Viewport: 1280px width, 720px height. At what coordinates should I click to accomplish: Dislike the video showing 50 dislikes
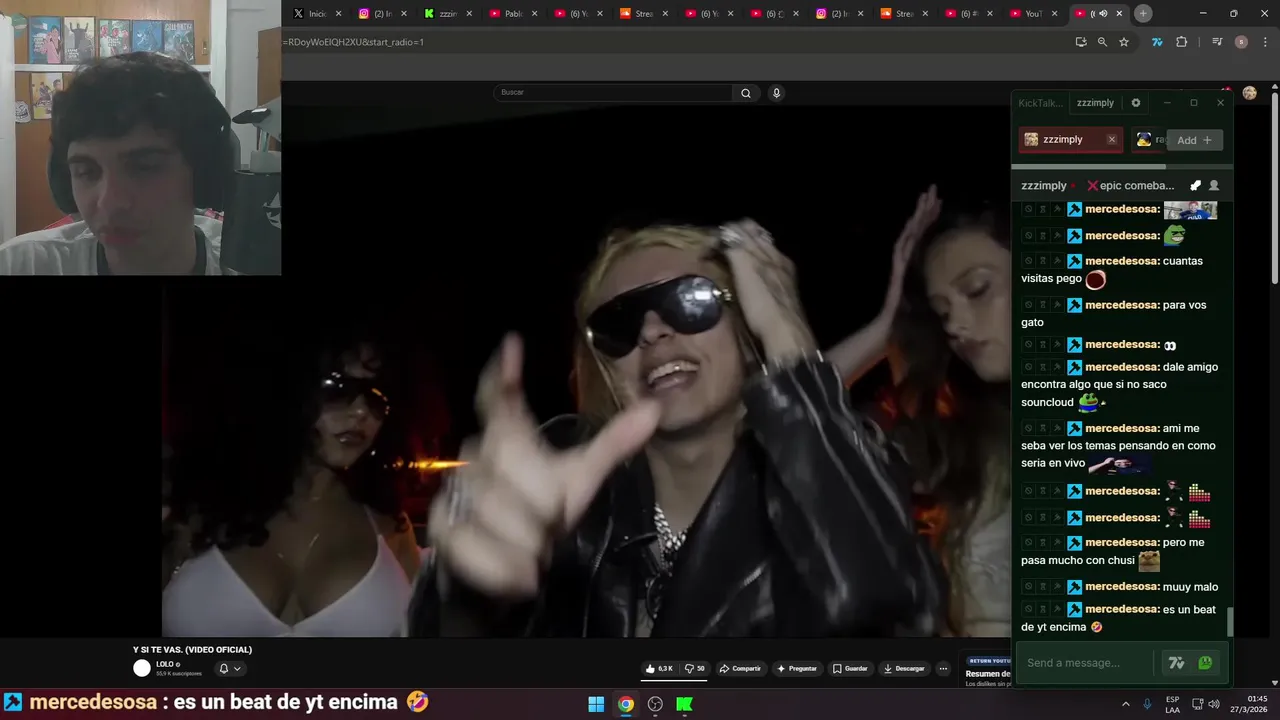tap(694, 668)
